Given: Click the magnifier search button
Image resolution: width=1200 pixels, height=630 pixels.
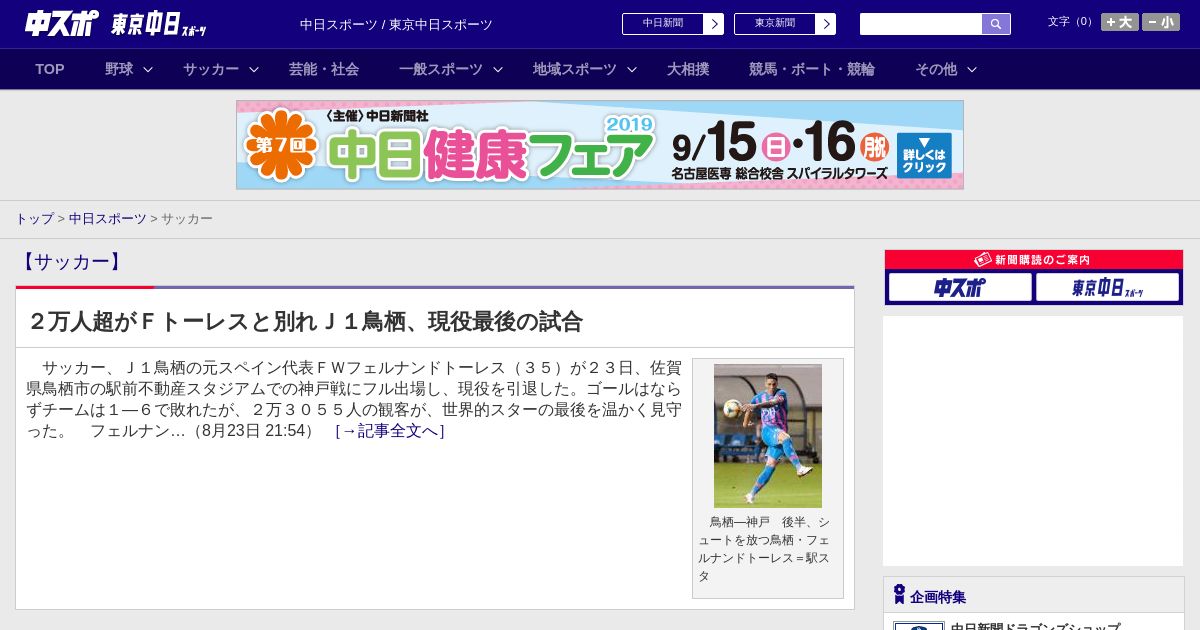Looking at the screenshot, I should 996,24.
